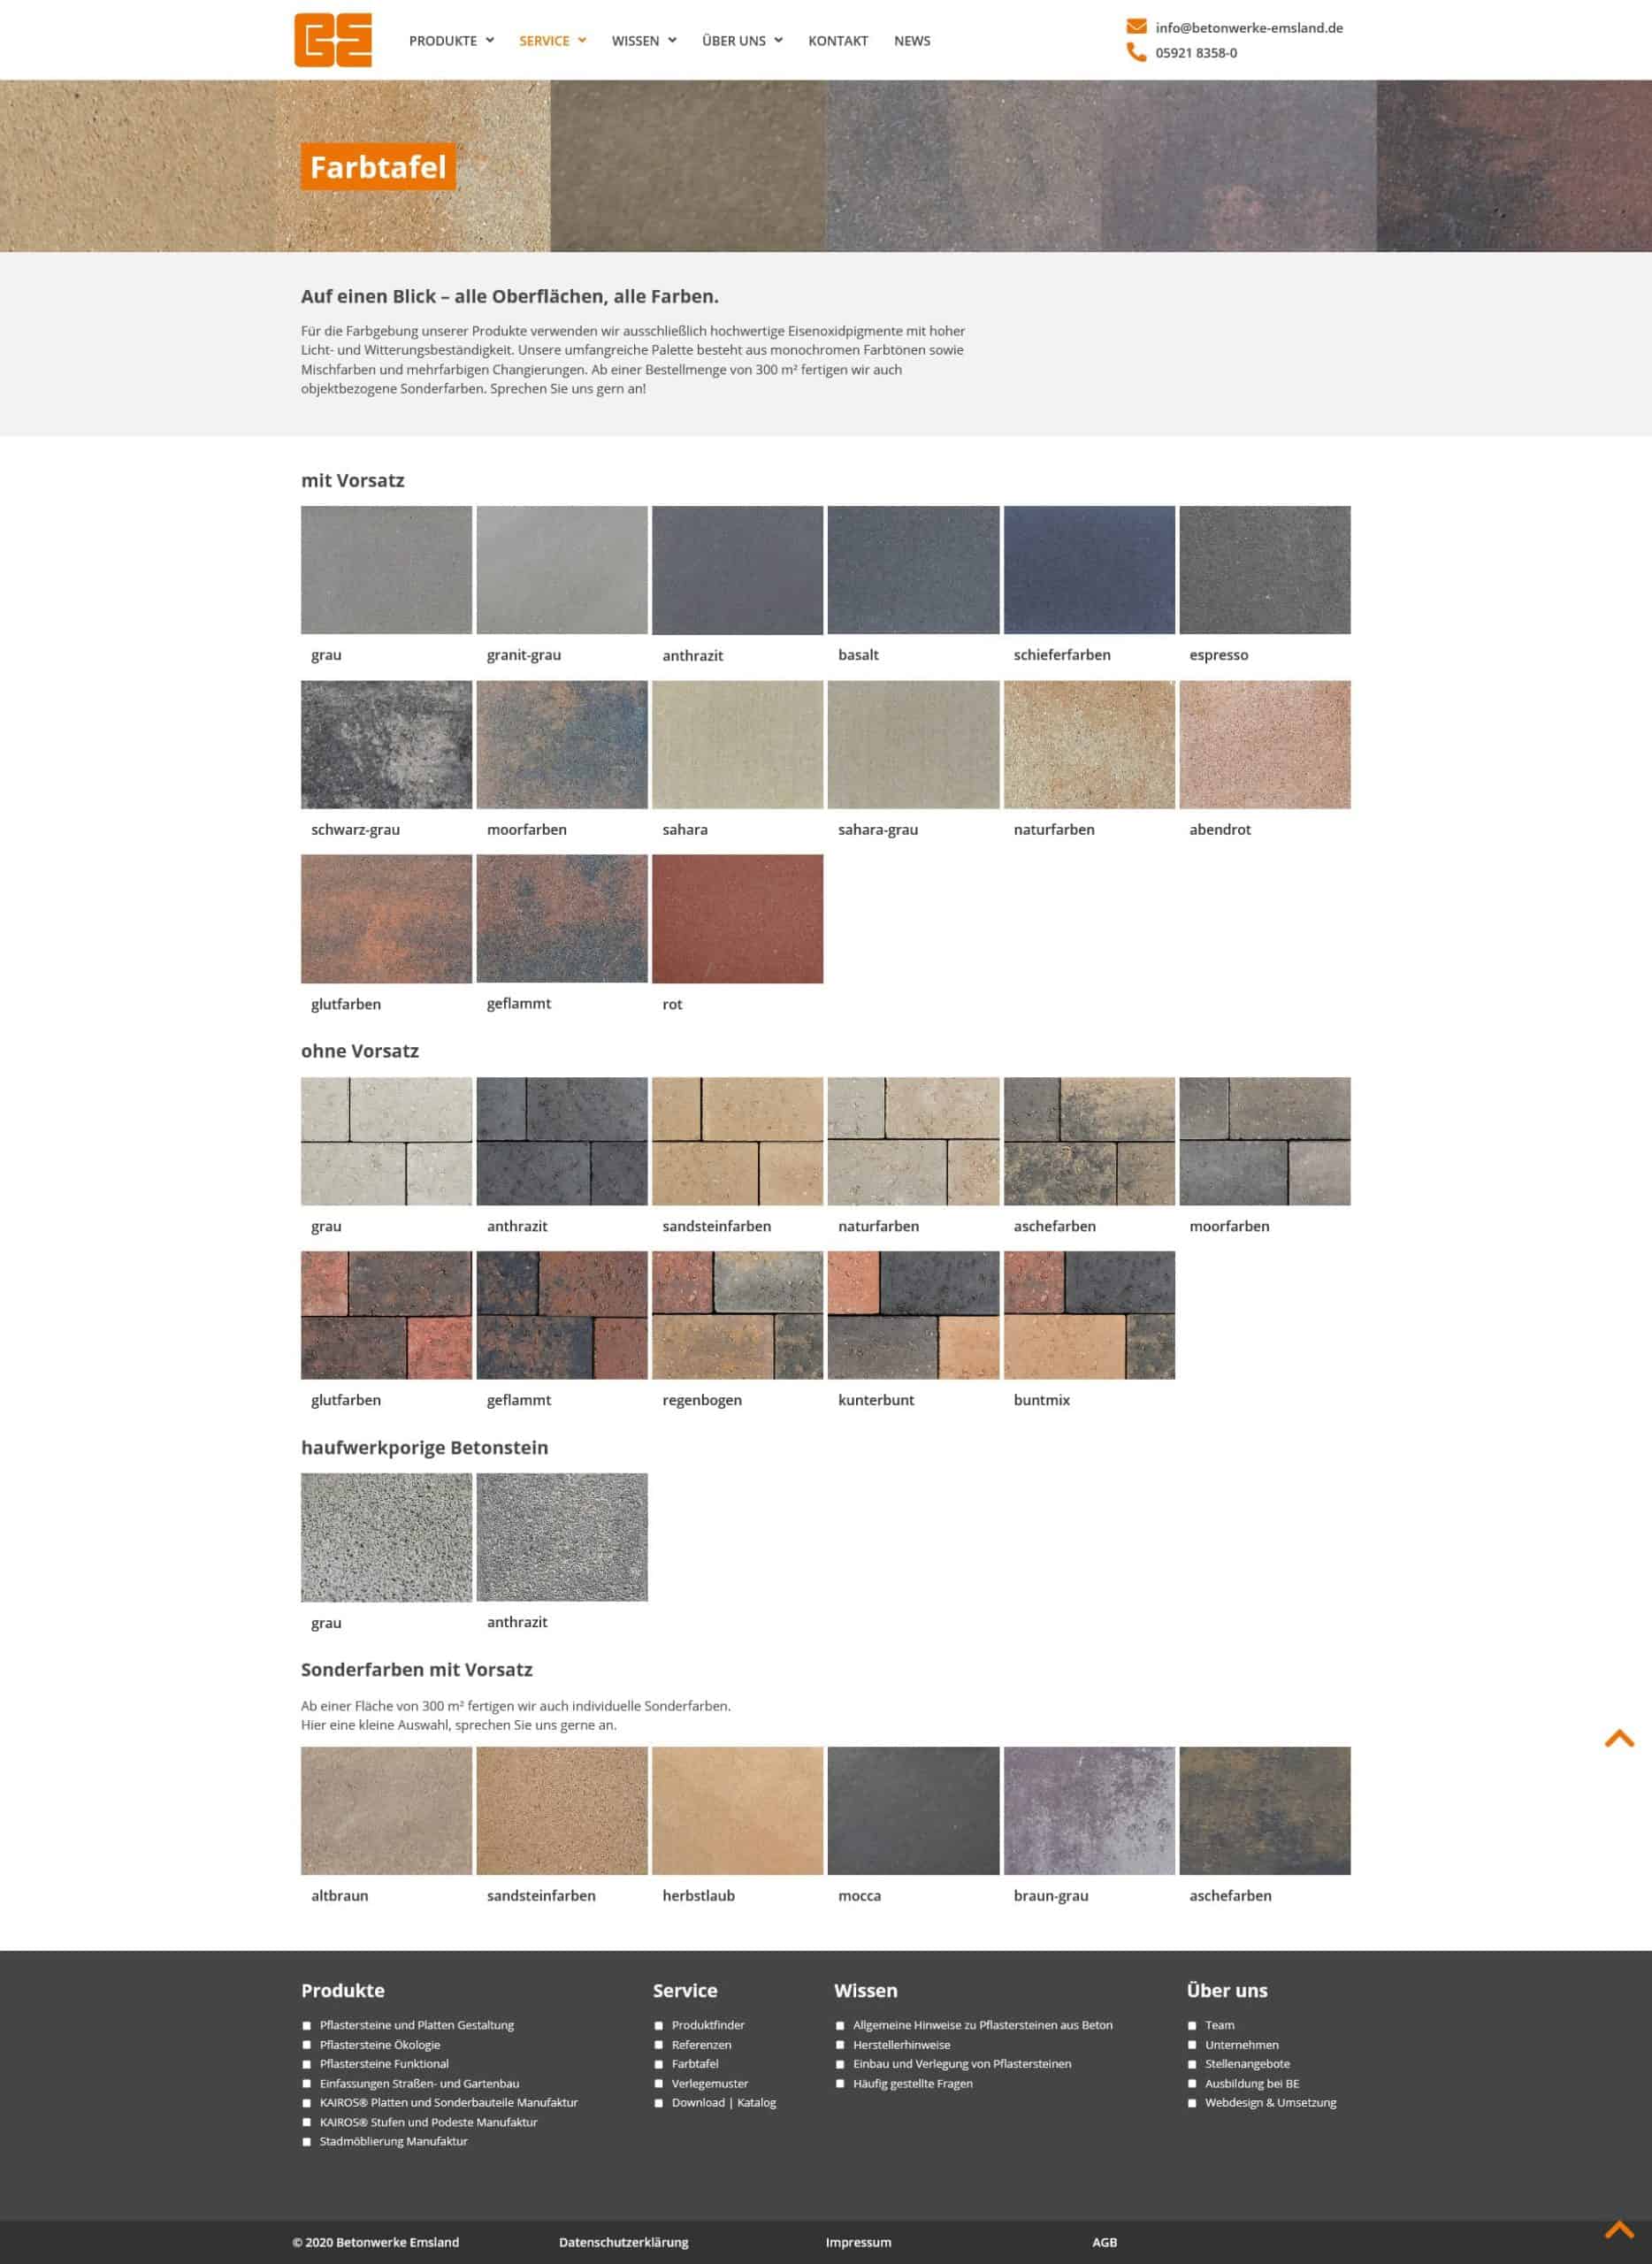Open the Impressum link in footer

(x=858, y=2242)
